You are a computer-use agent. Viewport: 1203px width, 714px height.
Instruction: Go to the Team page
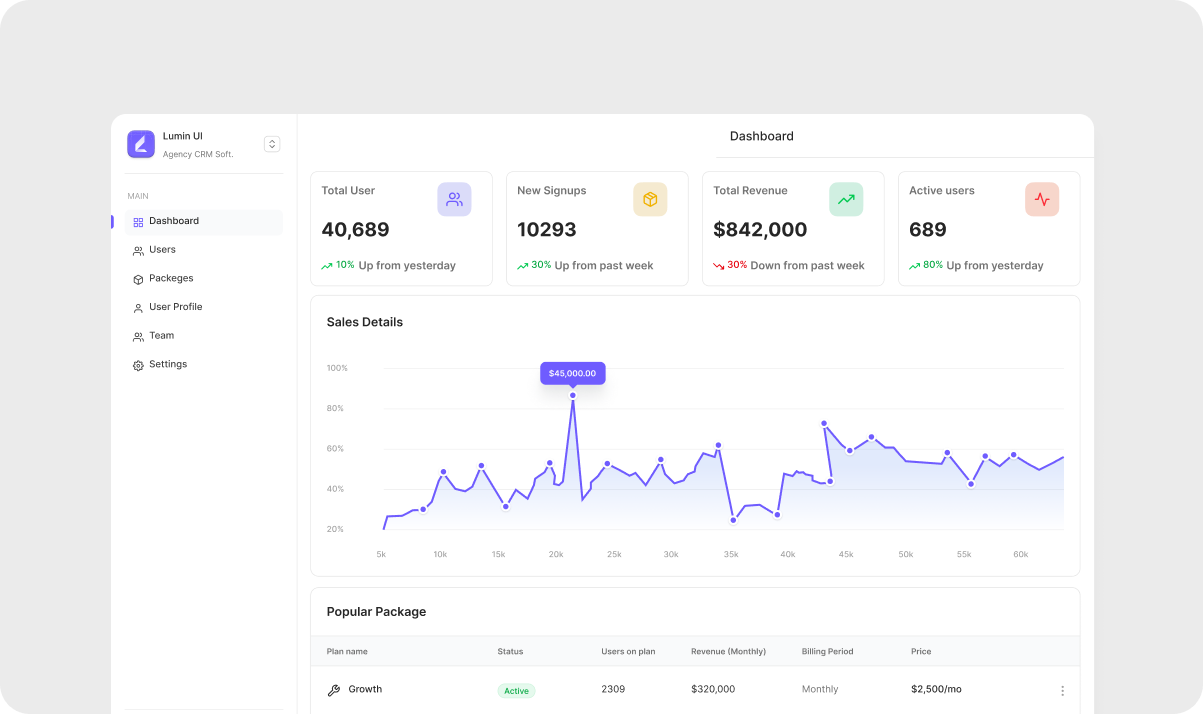click(x=161, y=336)
